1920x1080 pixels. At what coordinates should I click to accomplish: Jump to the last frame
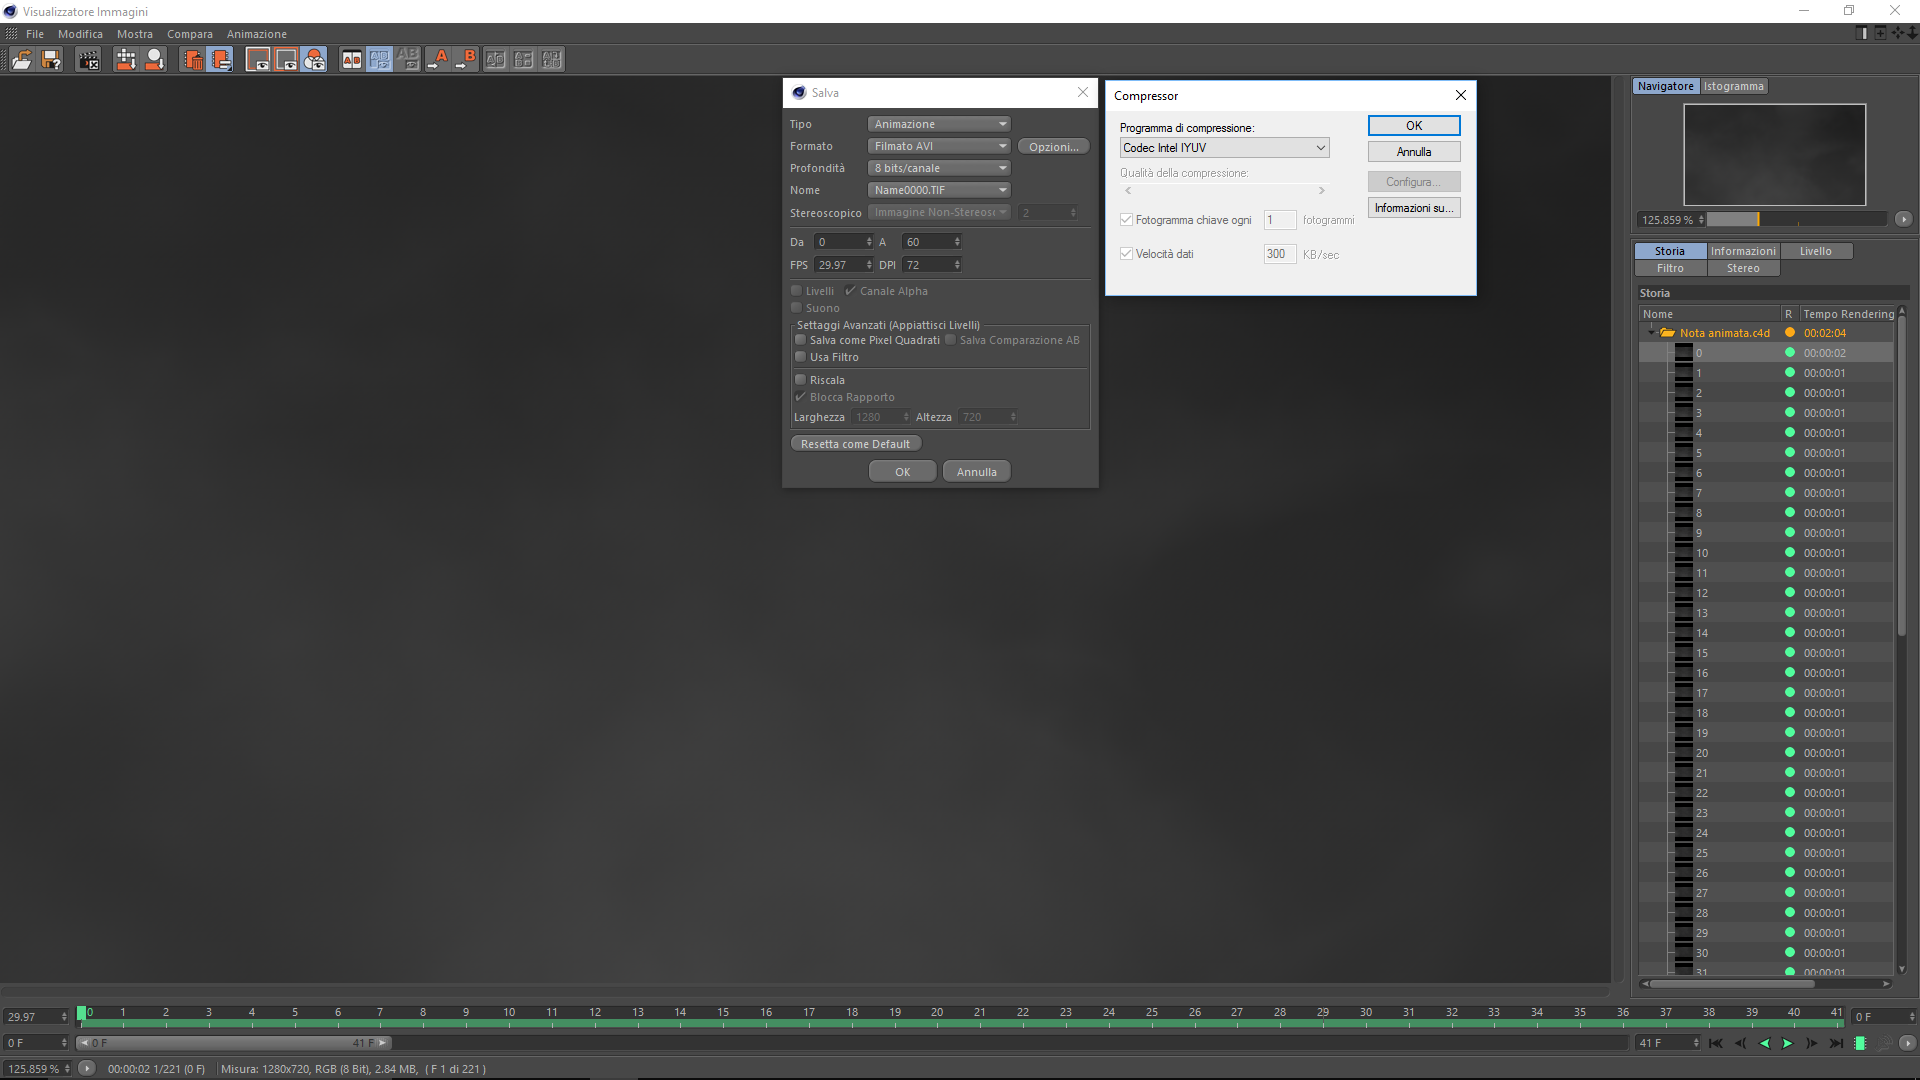point(1836,1043)
